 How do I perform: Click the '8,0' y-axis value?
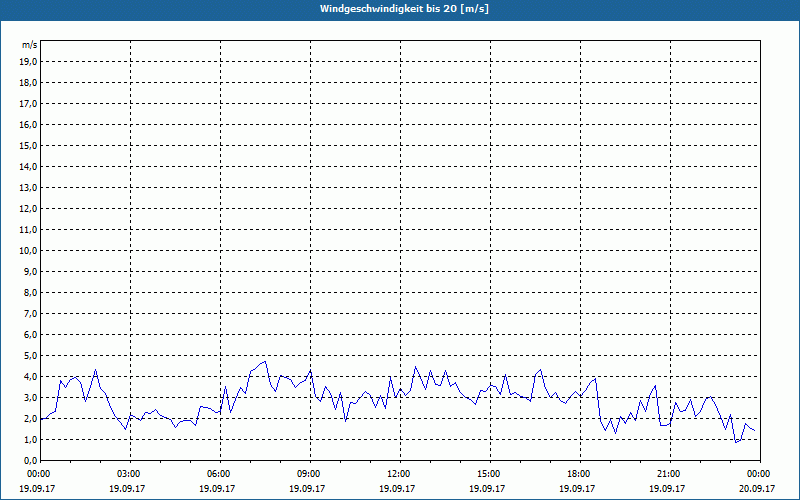click(x=30, y=292)
